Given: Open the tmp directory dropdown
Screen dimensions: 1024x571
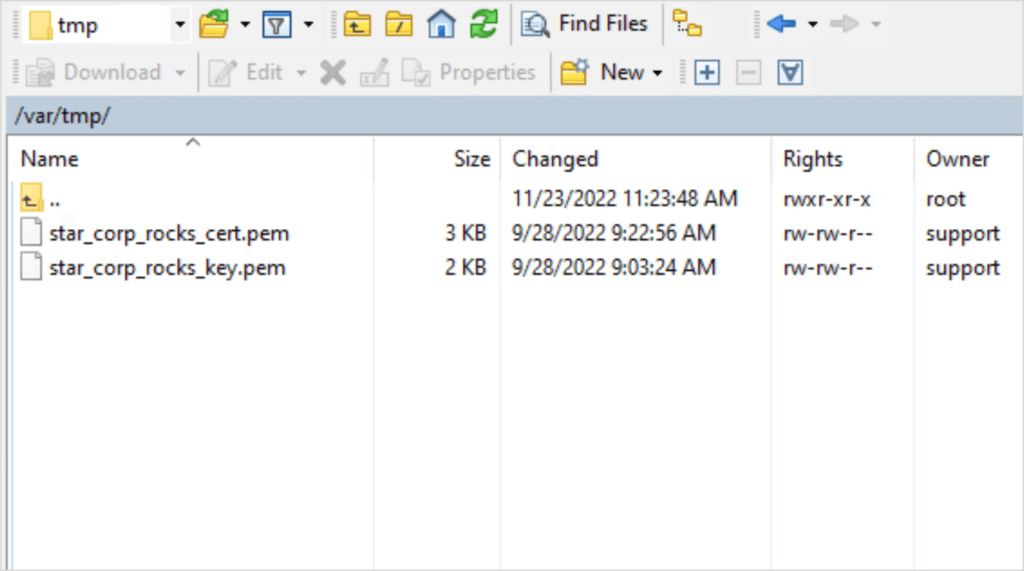Looking at the screenshot, I should (180, 24).
